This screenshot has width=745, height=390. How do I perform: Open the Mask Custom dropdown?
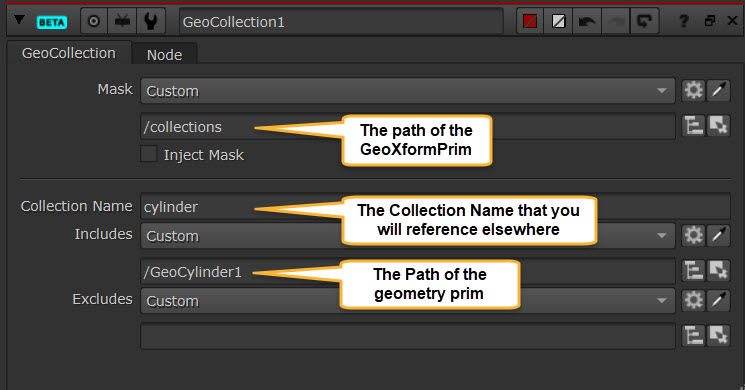(407, 91)
